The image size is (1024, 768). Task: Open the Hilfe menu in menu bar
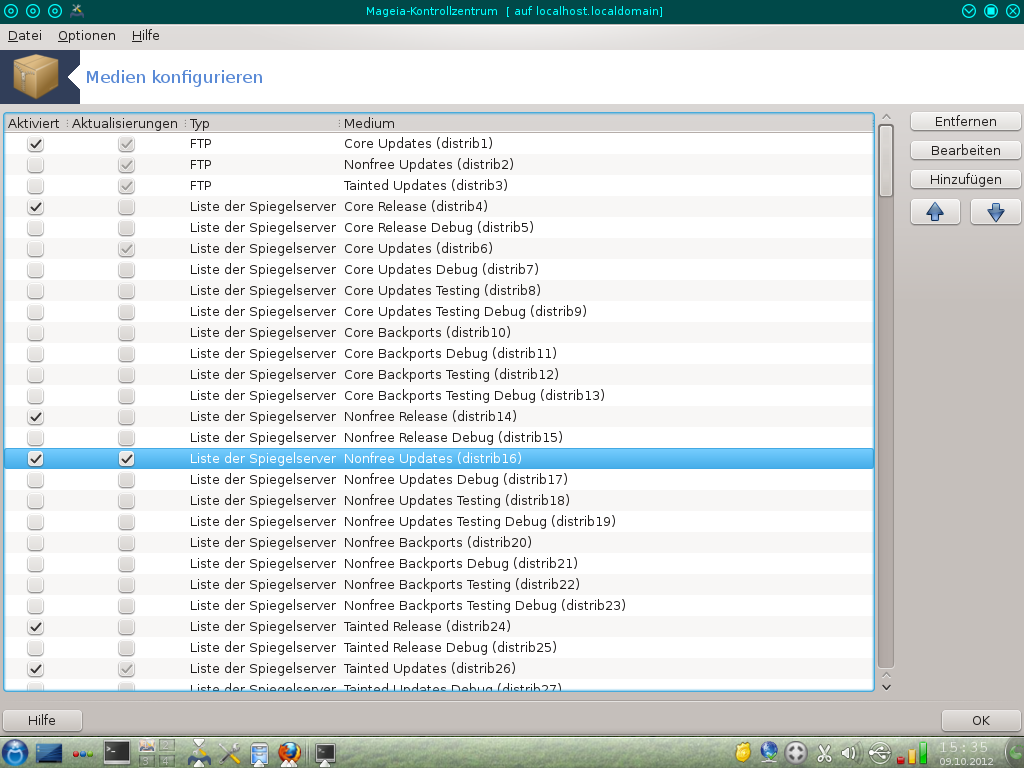click(x=146, y=35)
